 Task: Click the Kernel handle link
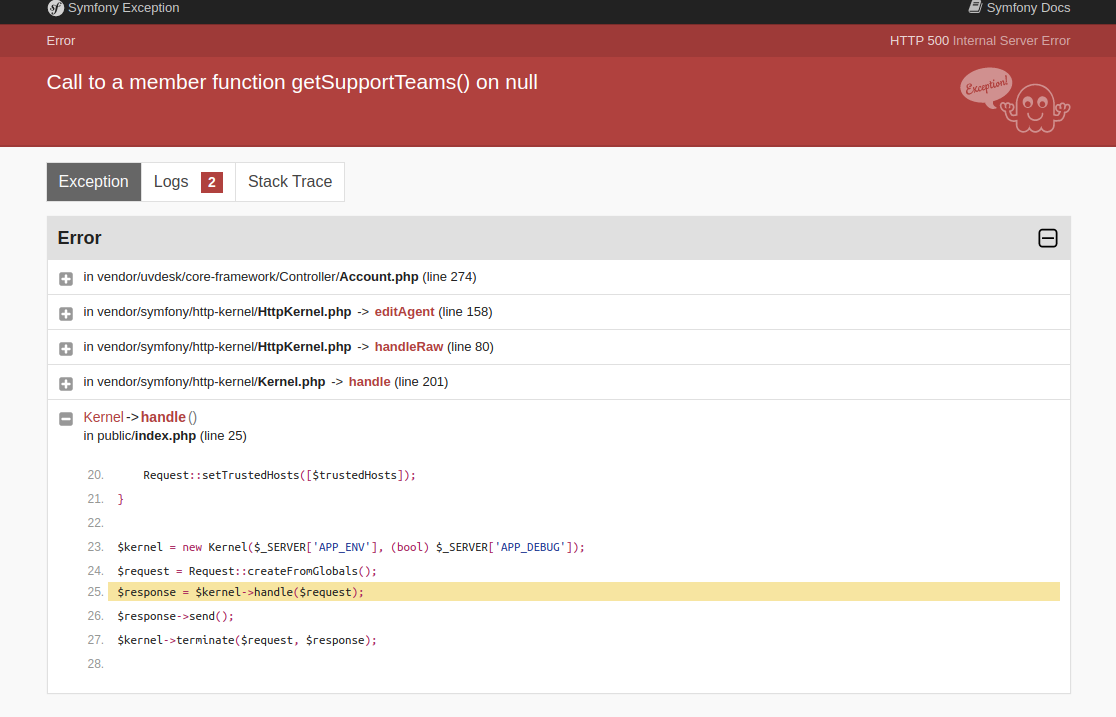point(369,381)
